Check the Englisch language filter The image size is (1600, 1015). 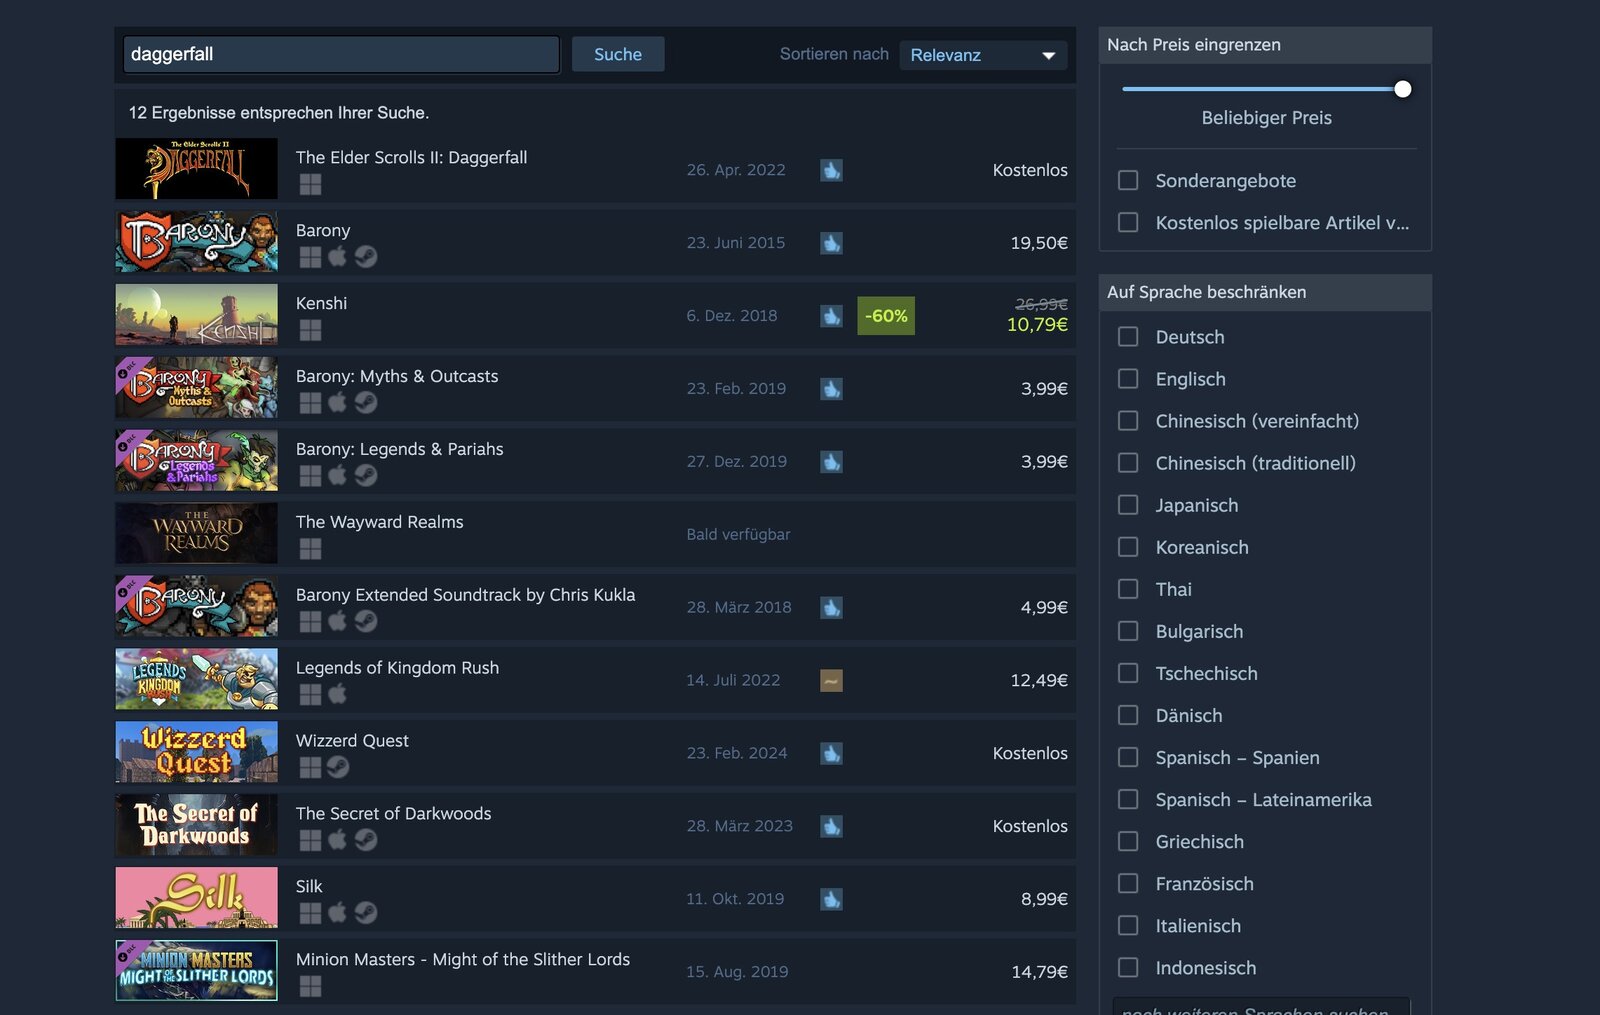[1128, 379]
